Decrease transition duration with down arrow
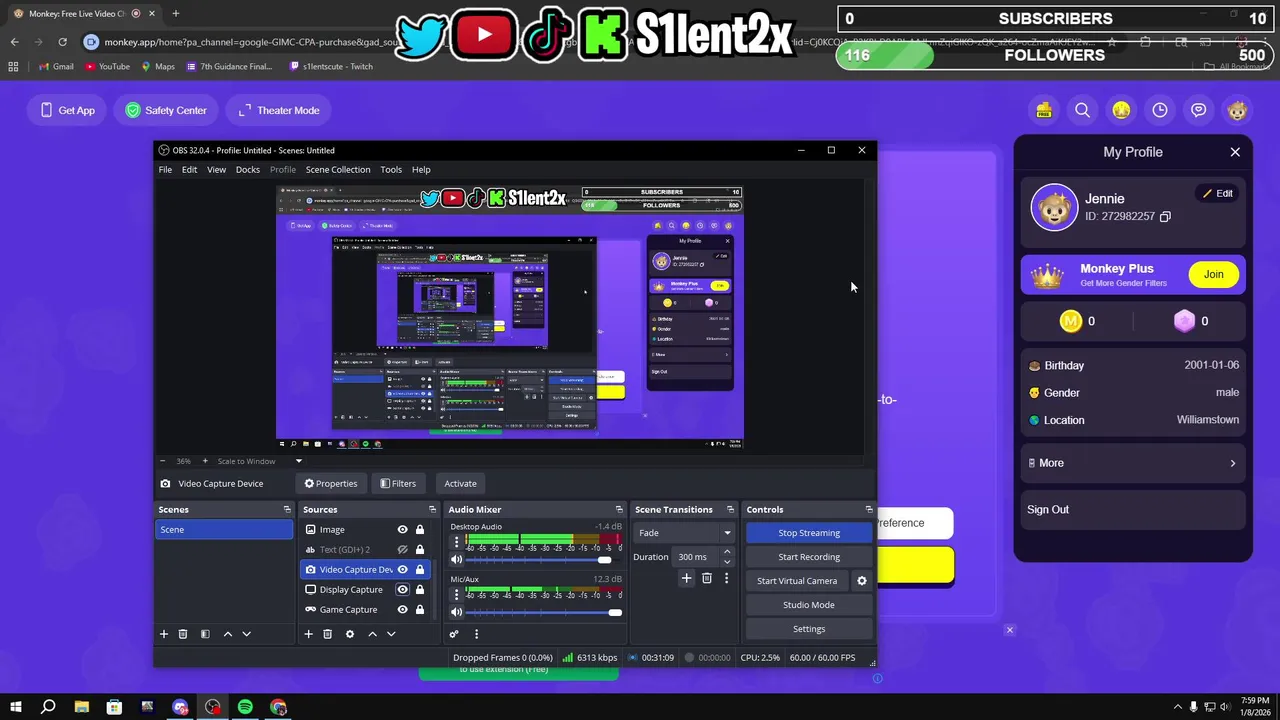The width and height of the screenshot is (1280, 720). [727, 561]
